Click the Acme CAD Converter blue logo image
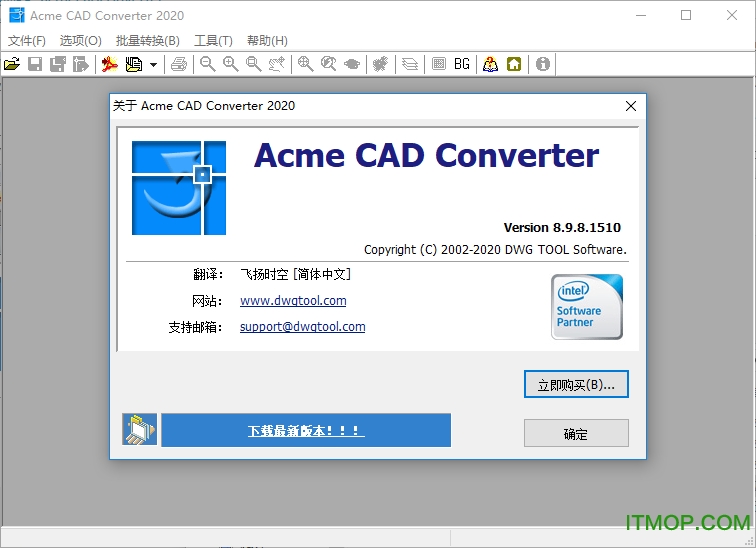 point(179,188)
